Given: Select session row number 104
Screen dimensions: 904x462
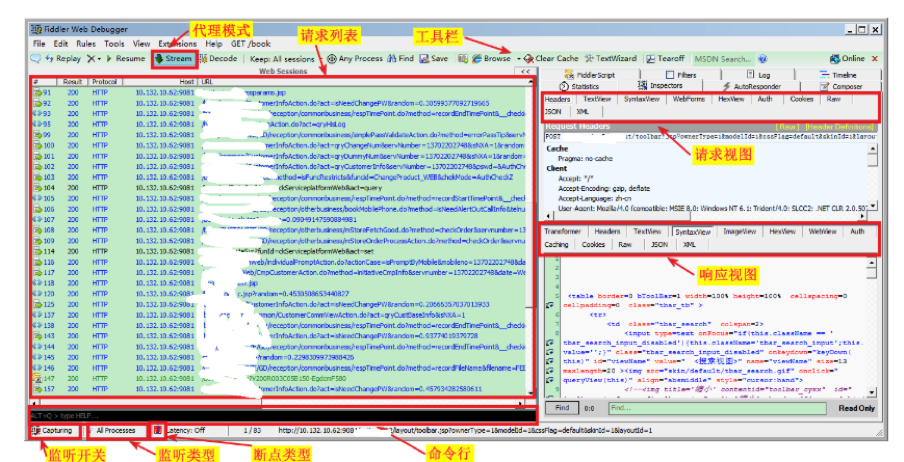Looking at the screenshot, I should tap(279, 187).
